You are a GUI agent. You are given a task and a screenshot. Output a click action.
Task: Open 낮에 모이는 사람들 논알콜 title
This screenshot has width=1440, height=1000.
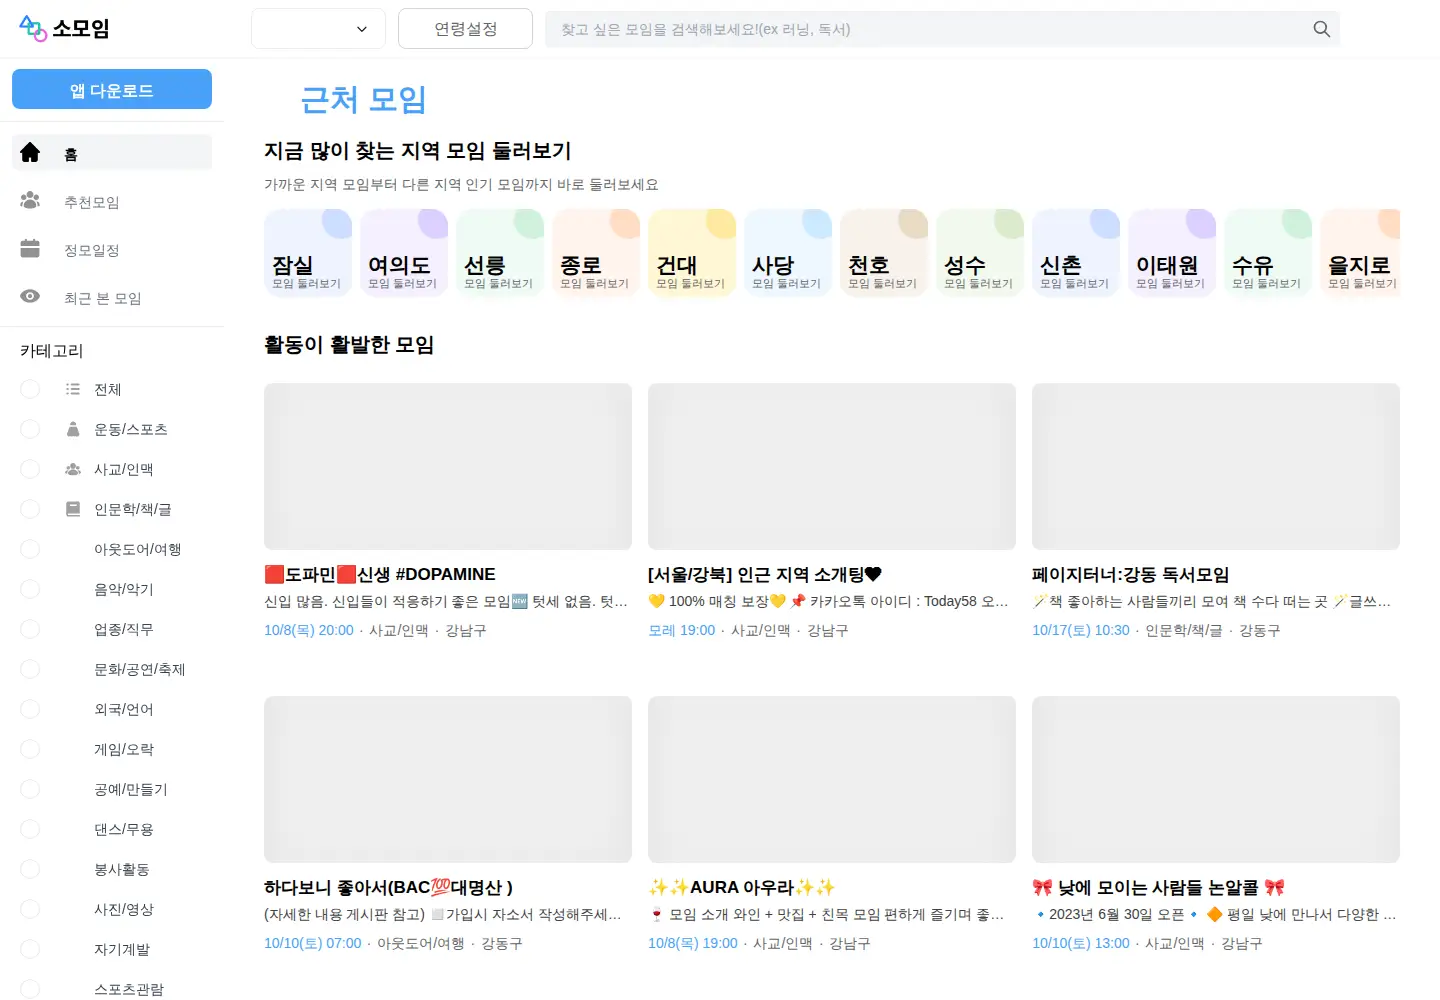tap(1158, 887)
